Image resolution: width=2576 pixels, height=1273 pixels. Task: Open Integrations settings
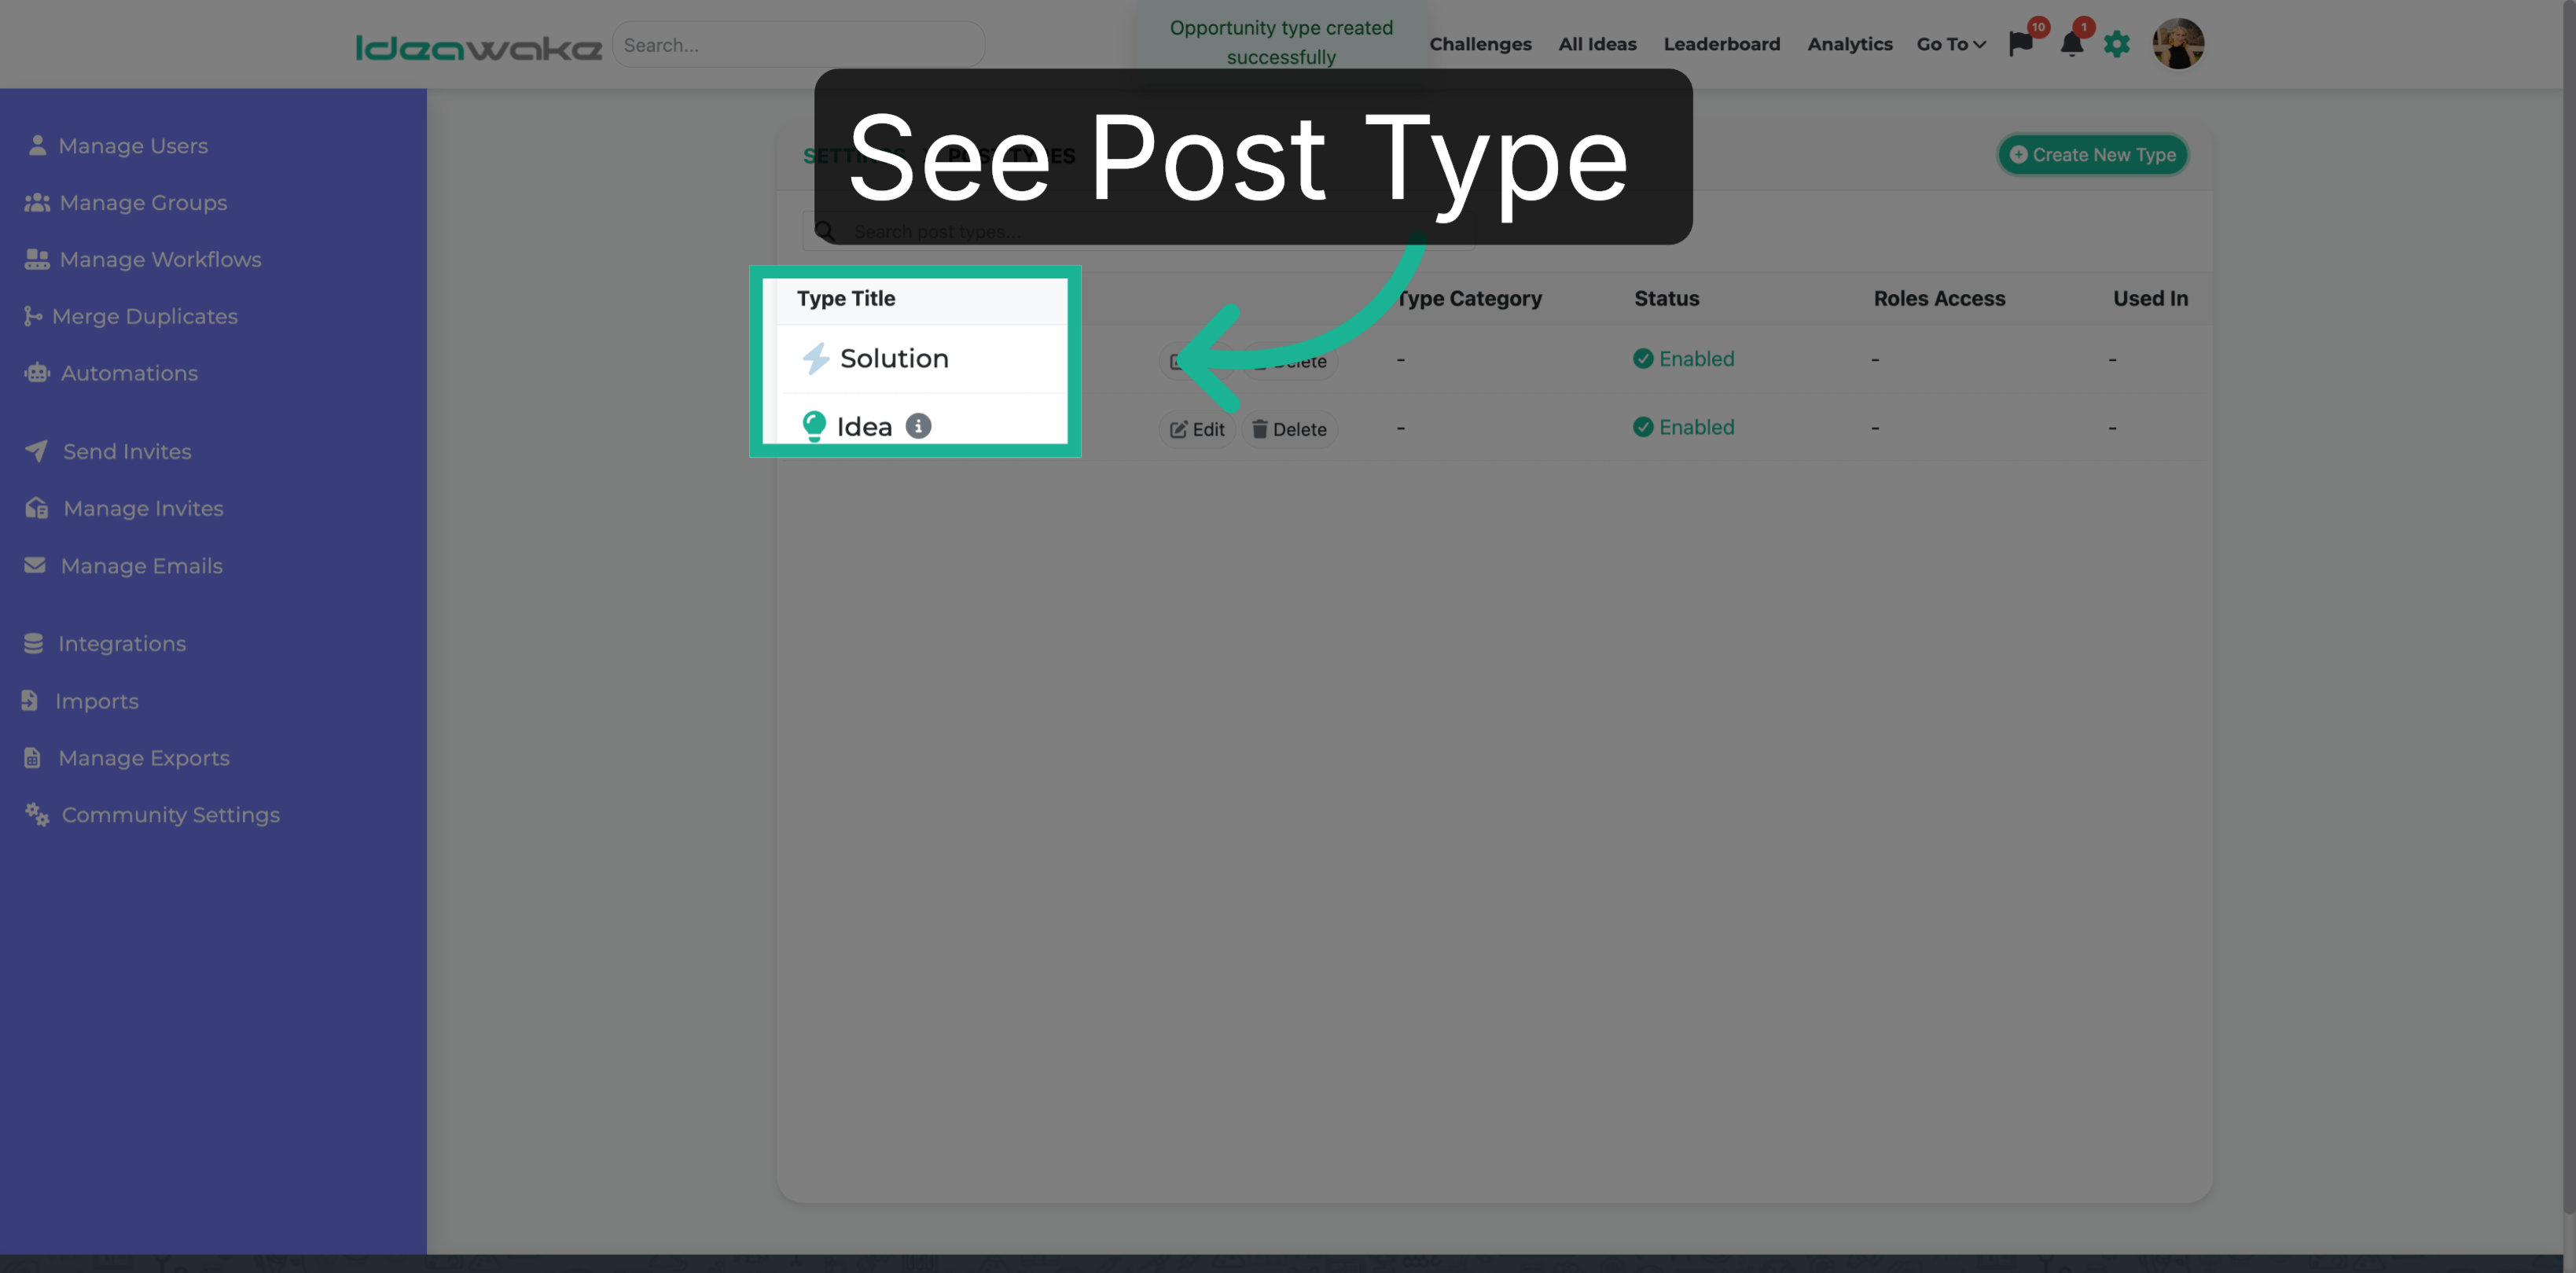[105, 644]
